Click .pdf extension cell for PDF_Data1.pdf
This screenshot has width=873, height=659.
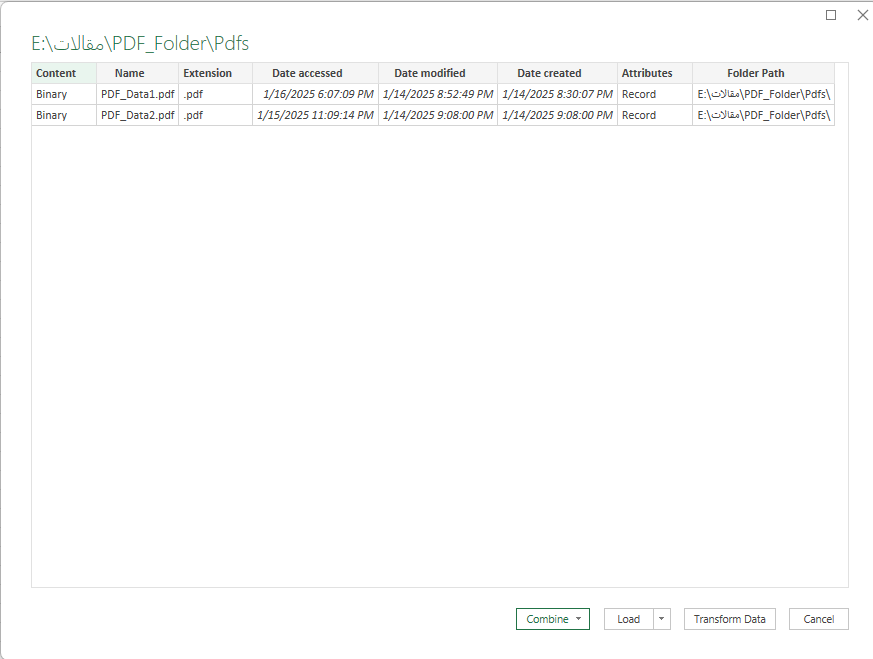pyautogui.click(x=215, y=94)
